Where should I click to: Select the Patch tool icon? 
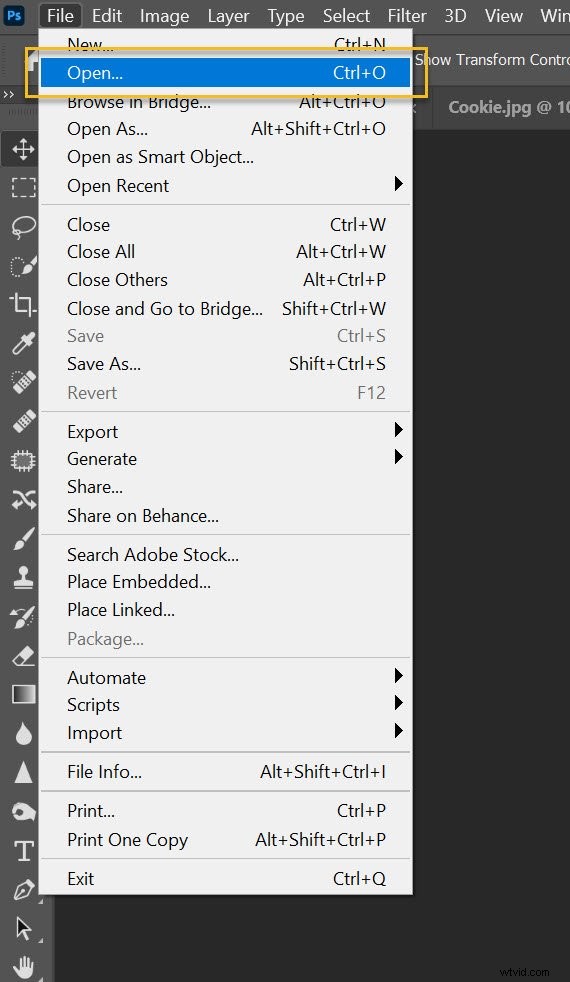[23, 461]
